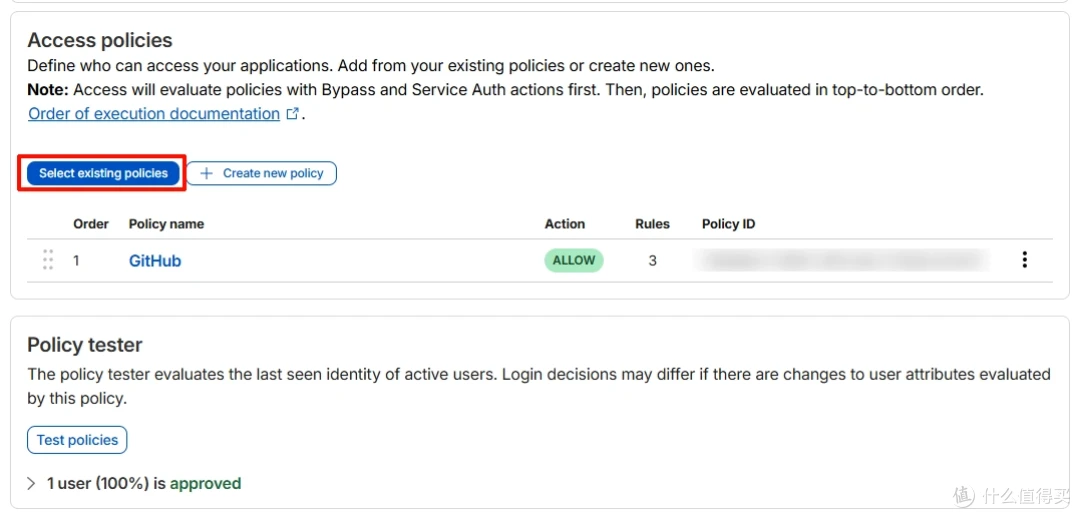The height and width of the screenshot is (518, 1080).
Task: Click the Test policies button
Action: coord(77,440)
